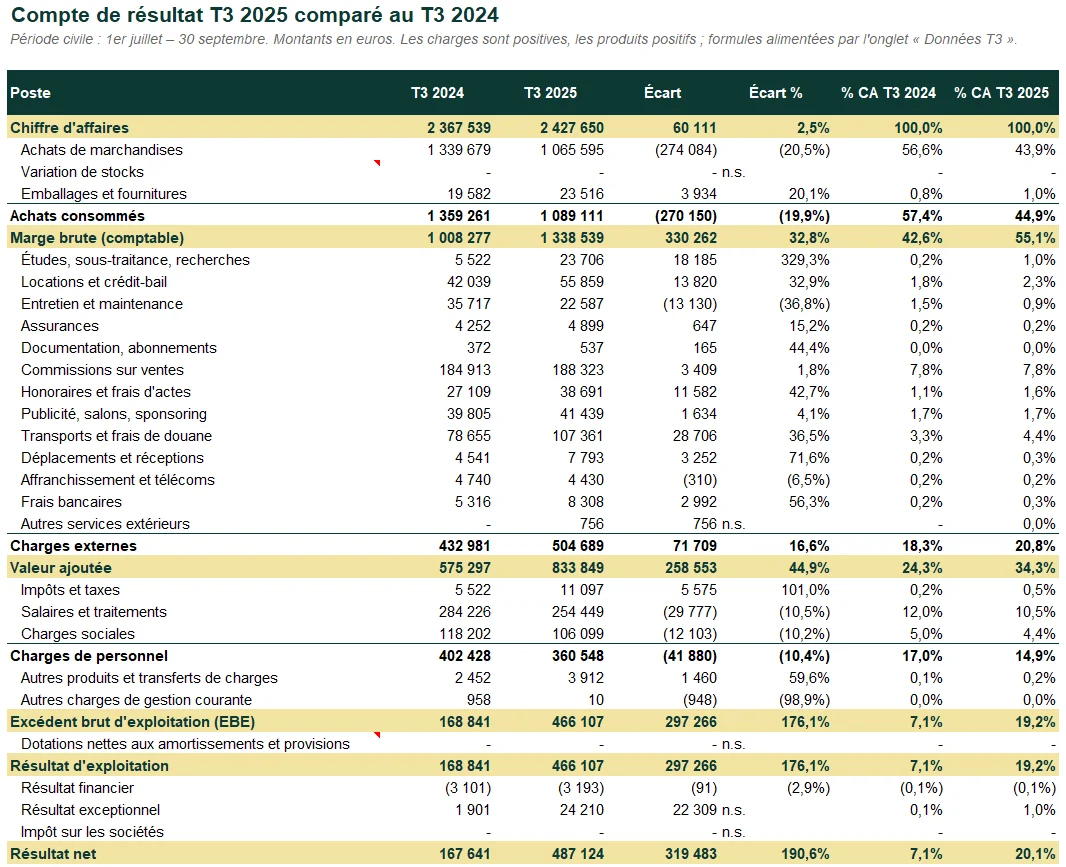Select 'Entretien et maintenance' label
The width and height of the screenshot is (1066, 867).
pos(102,304)
